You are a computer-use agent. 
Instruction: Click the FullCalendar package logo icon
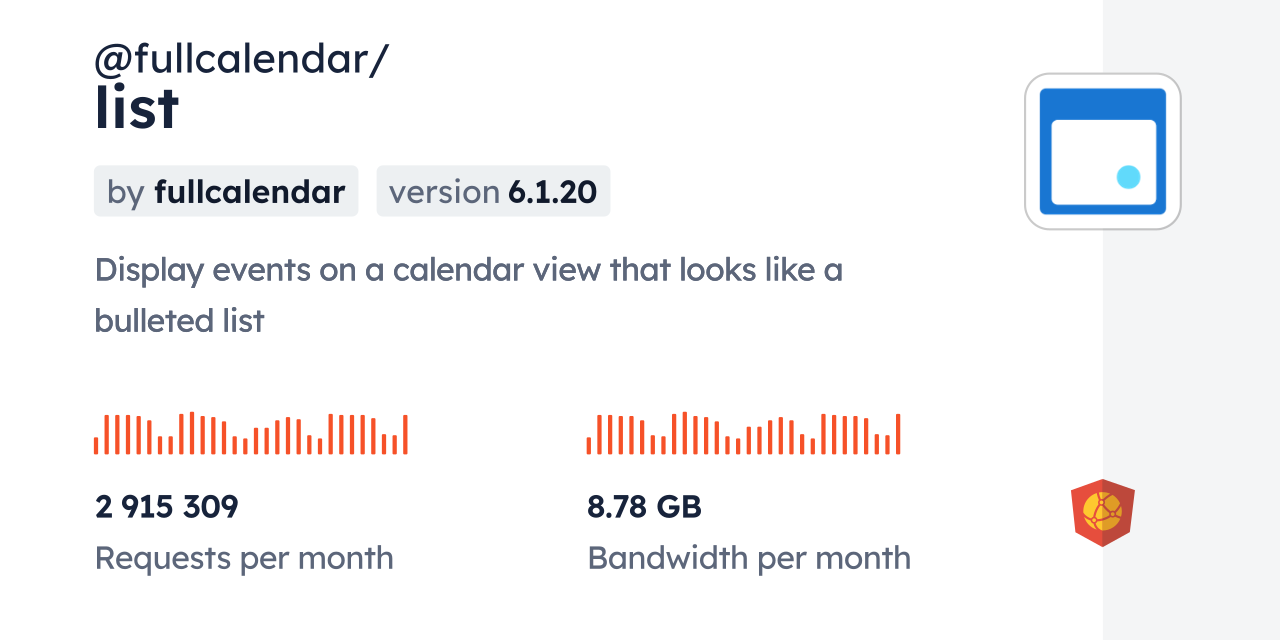coord(1102,151)
